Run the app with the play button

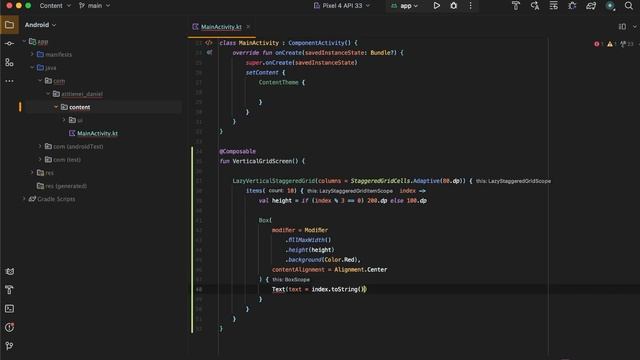437,6
